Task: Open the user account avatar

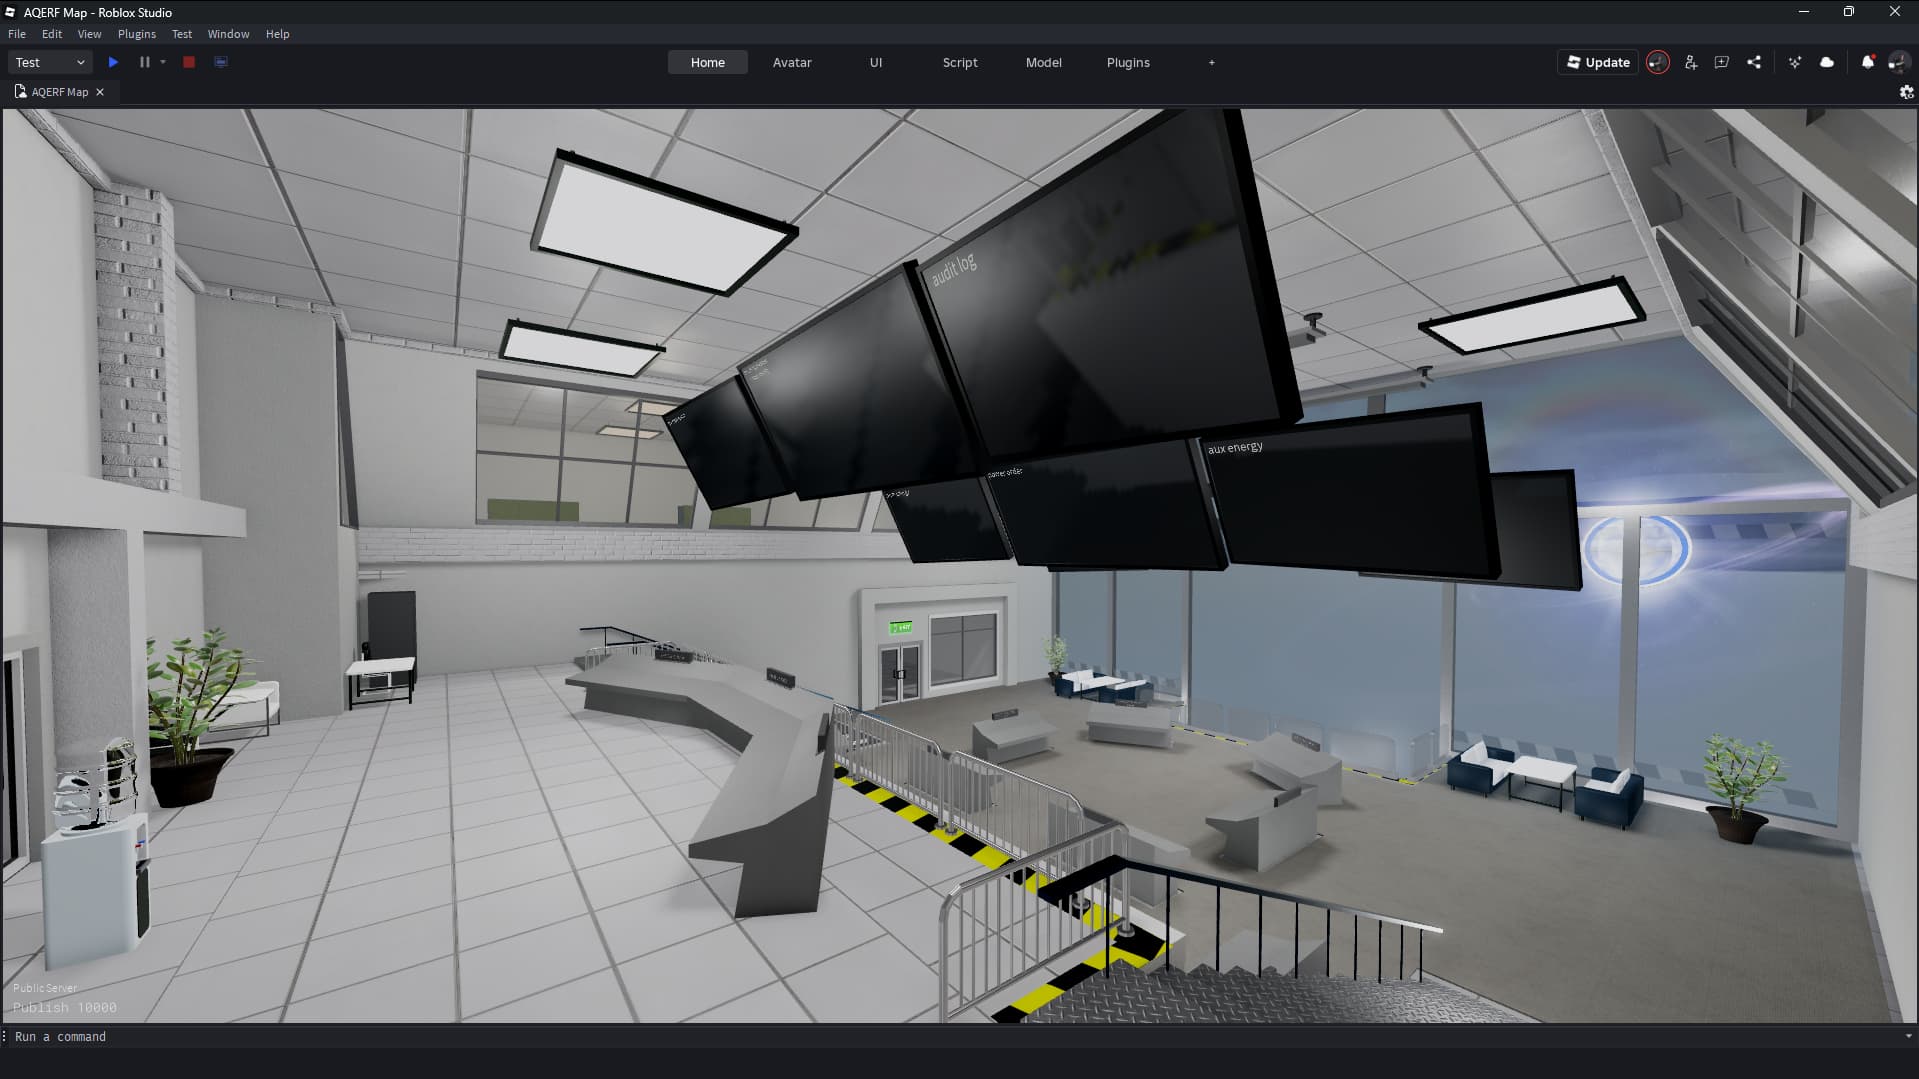Action: pos(1898,62)
